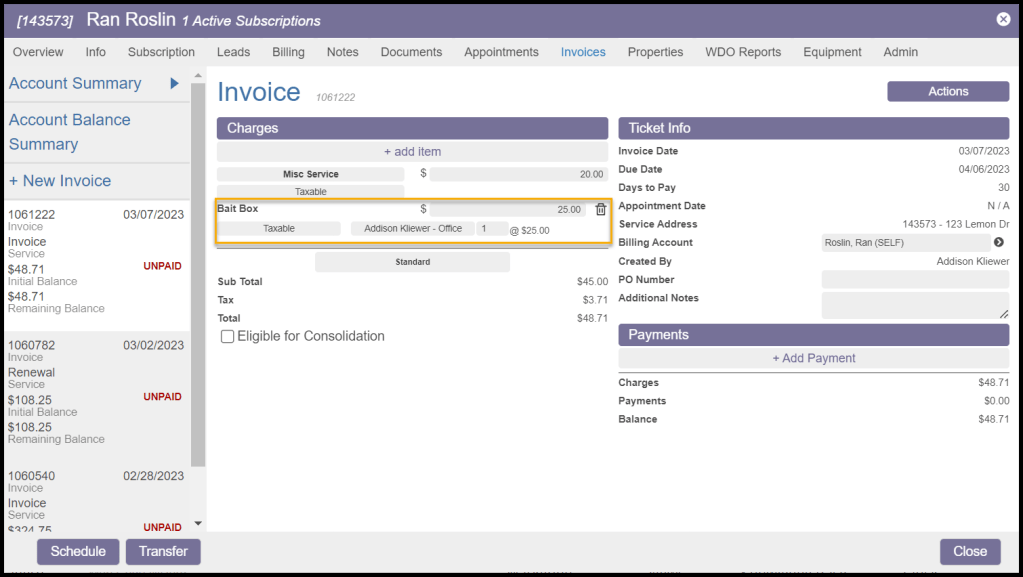Toggle Taxable on Misc Service
This screenshot has height=577, width=1023.
[310, 191]
